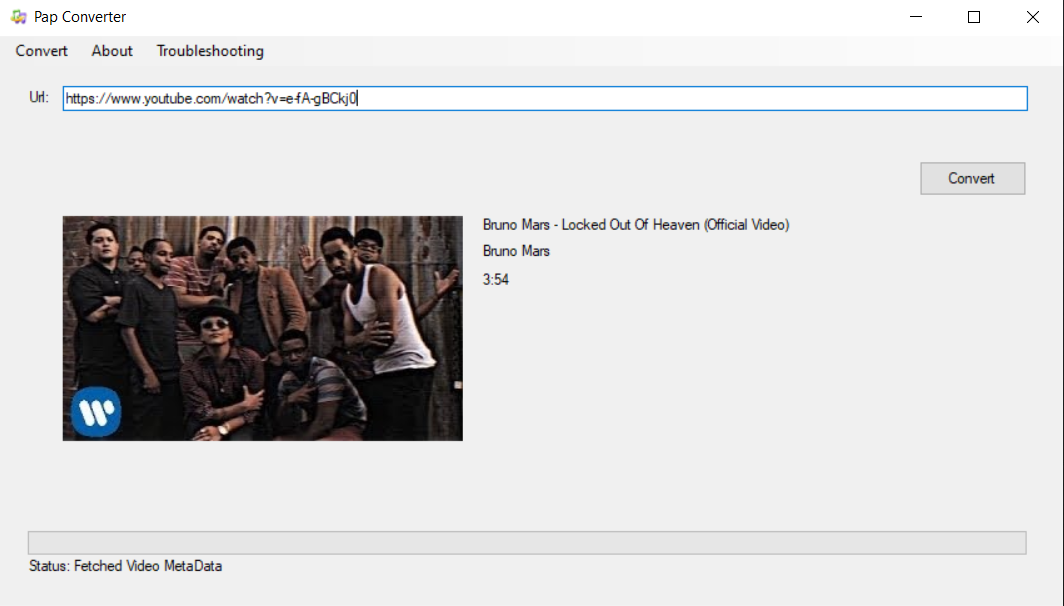Open the About menu
Viewport: 1064px width, 606px height.
[x=112, y=51]
